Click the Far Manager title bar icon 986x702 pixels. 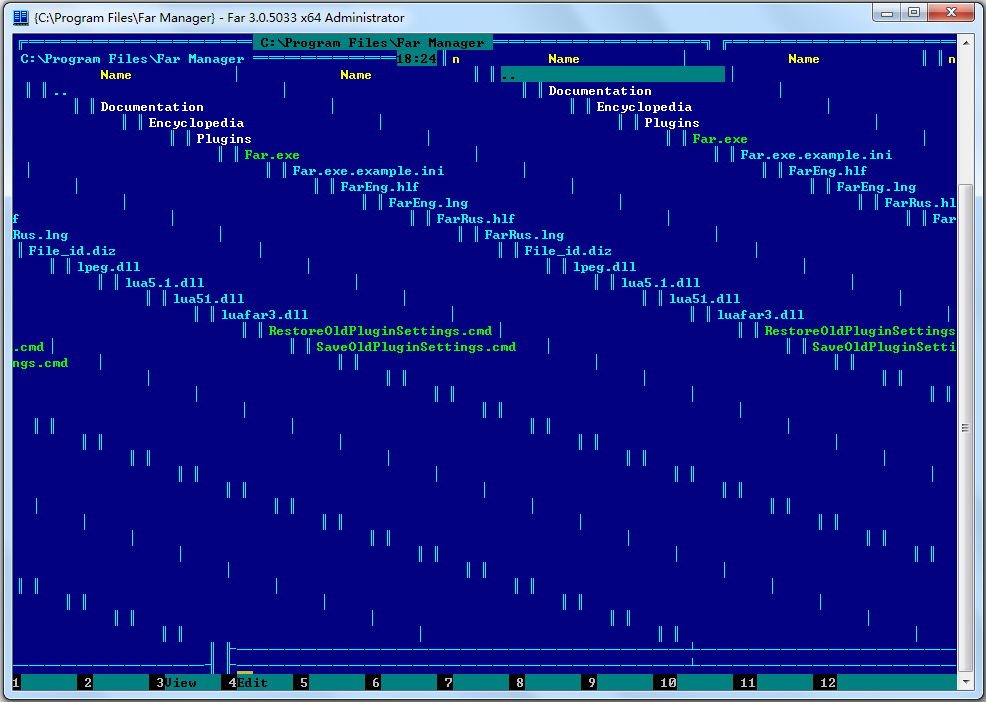20,17
